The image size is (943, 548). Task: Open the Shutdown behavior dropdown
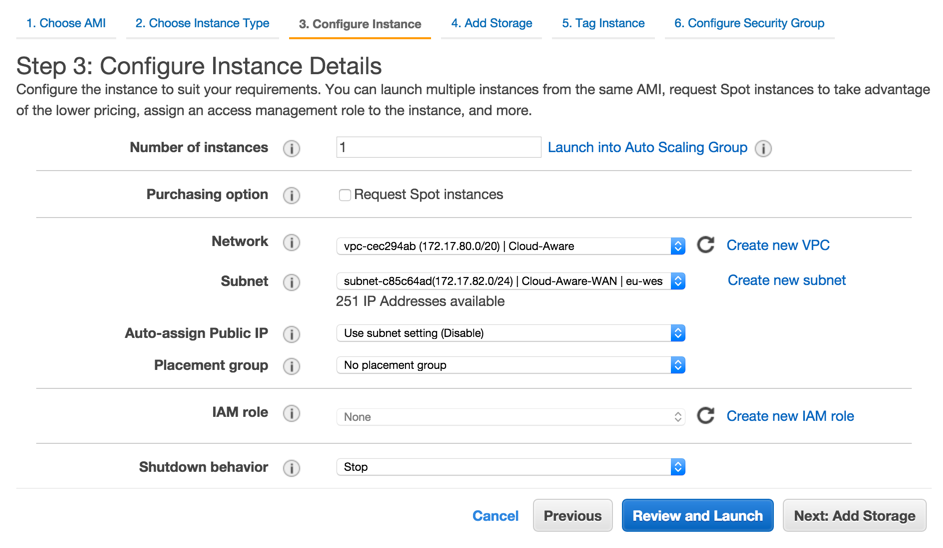pos(510,467)
